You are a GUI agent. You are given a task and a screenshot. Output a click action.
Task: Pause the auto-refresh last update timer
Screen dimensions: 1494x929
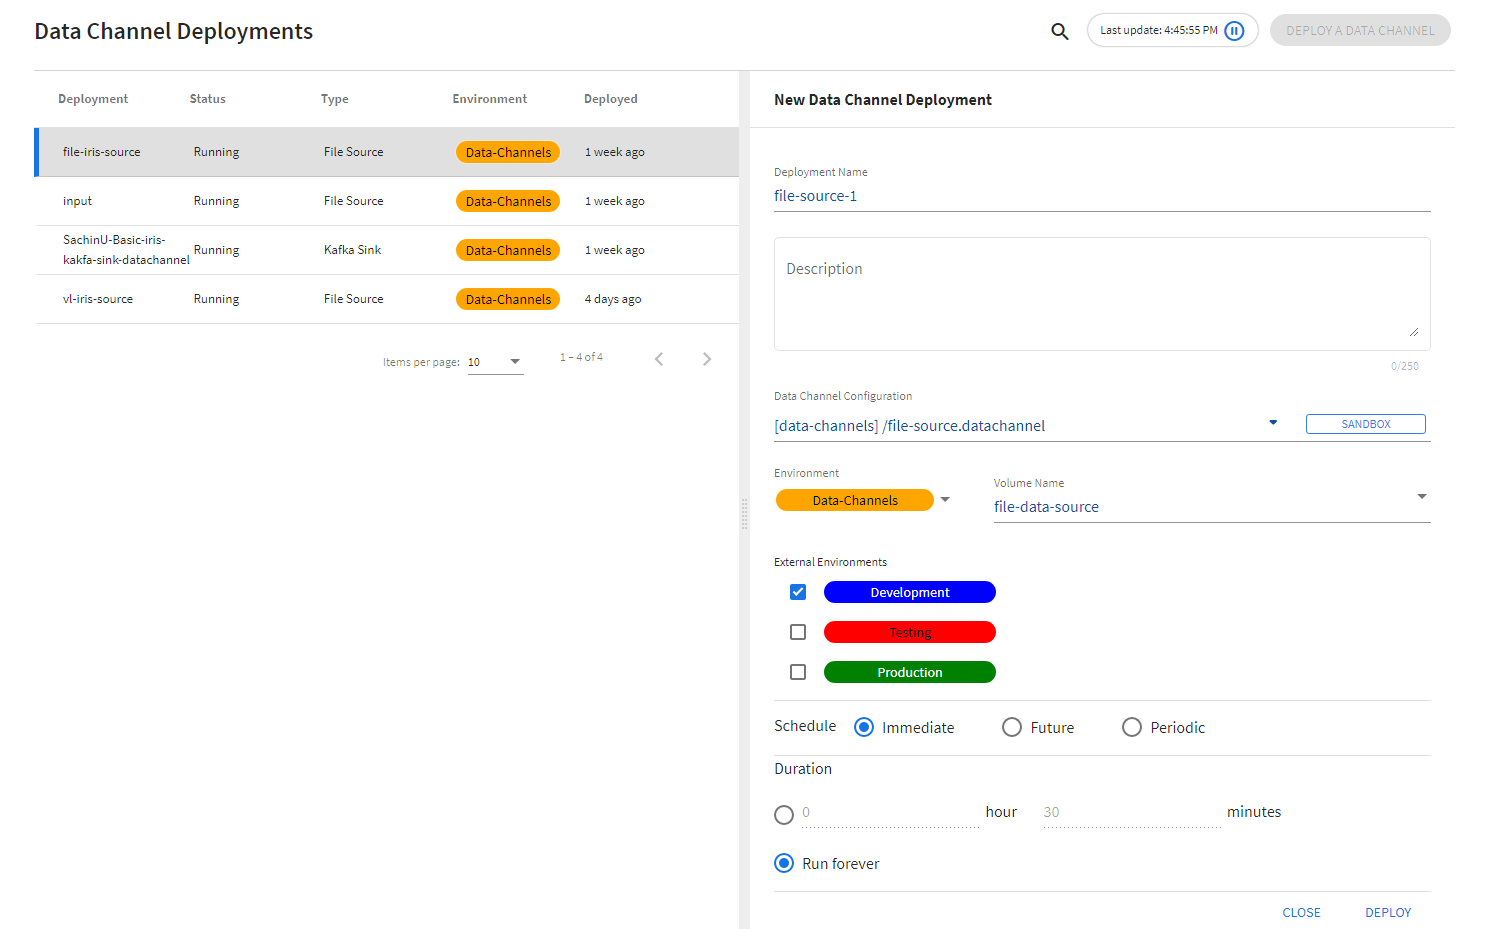tap(1234, 31)
